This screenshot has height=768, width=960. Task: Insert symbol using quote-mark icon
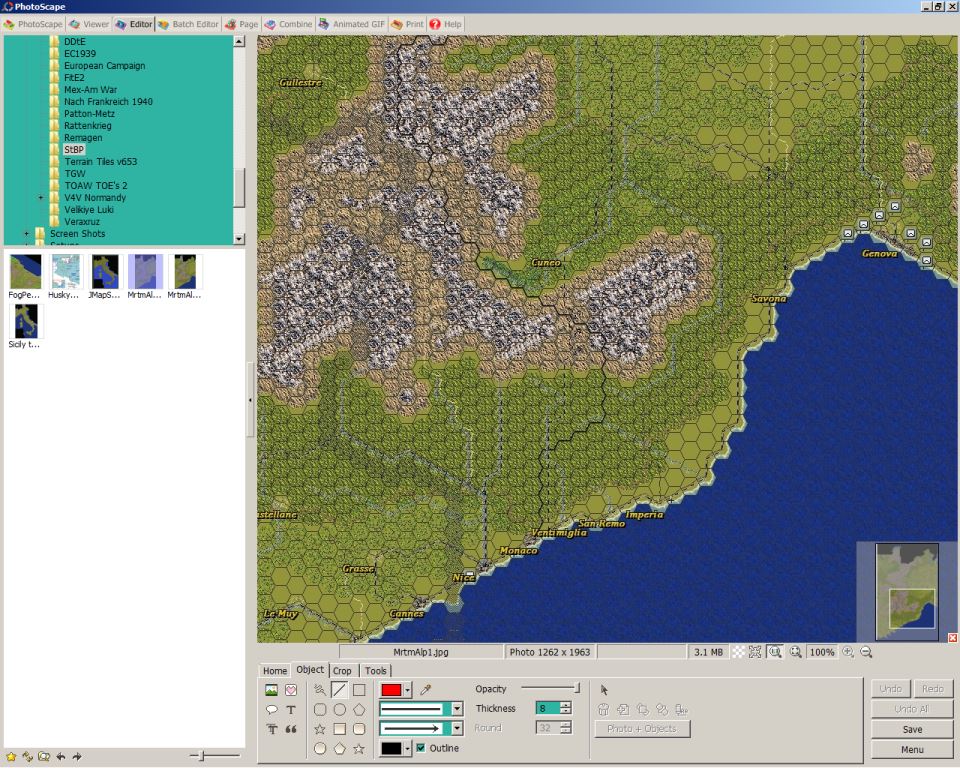click(x=291, y=729)
